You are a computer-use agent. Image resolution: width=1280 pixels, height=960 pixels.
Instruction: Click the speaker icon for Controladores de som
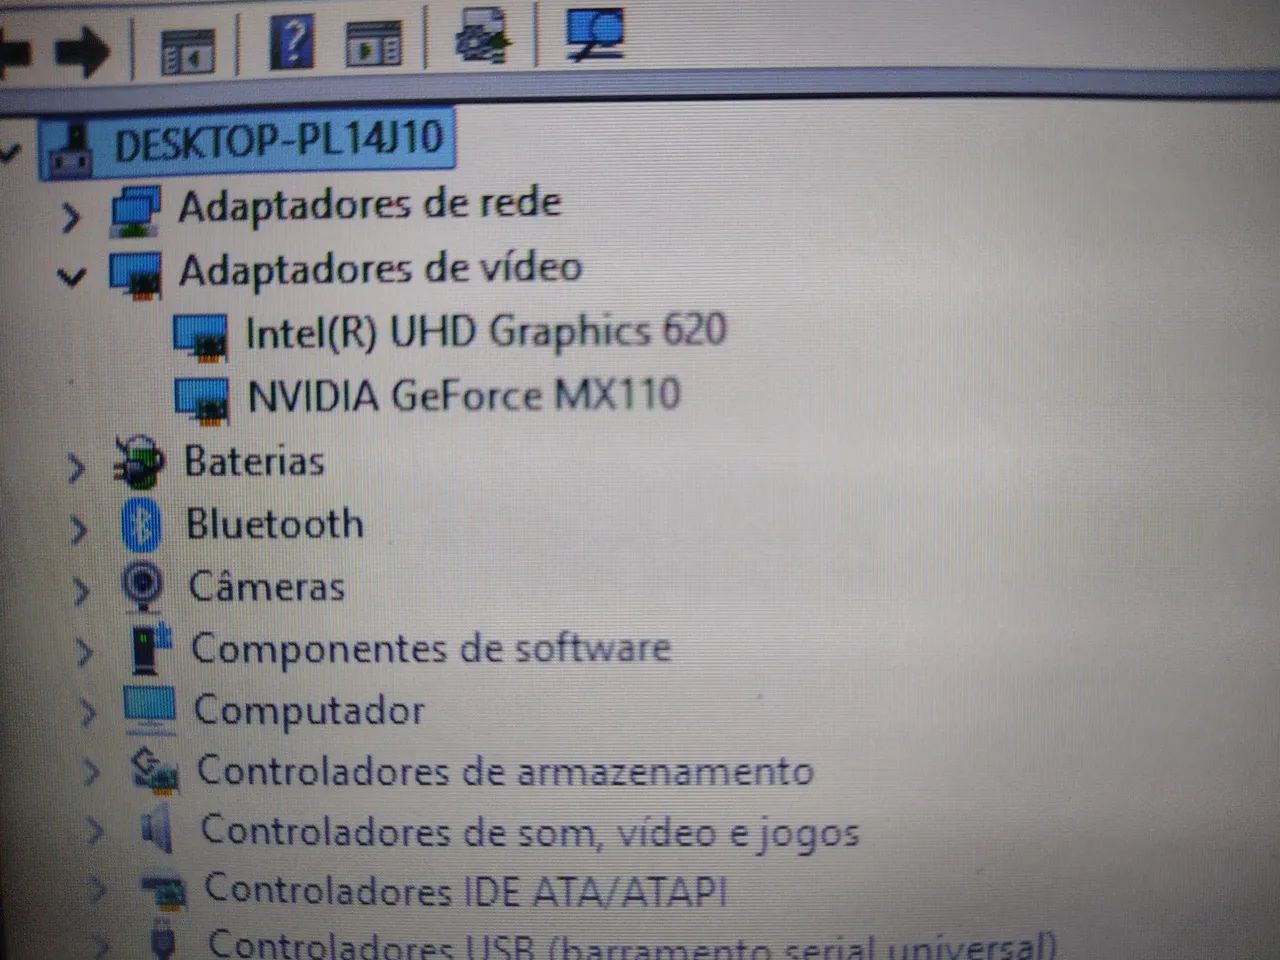tap(157, 830)
